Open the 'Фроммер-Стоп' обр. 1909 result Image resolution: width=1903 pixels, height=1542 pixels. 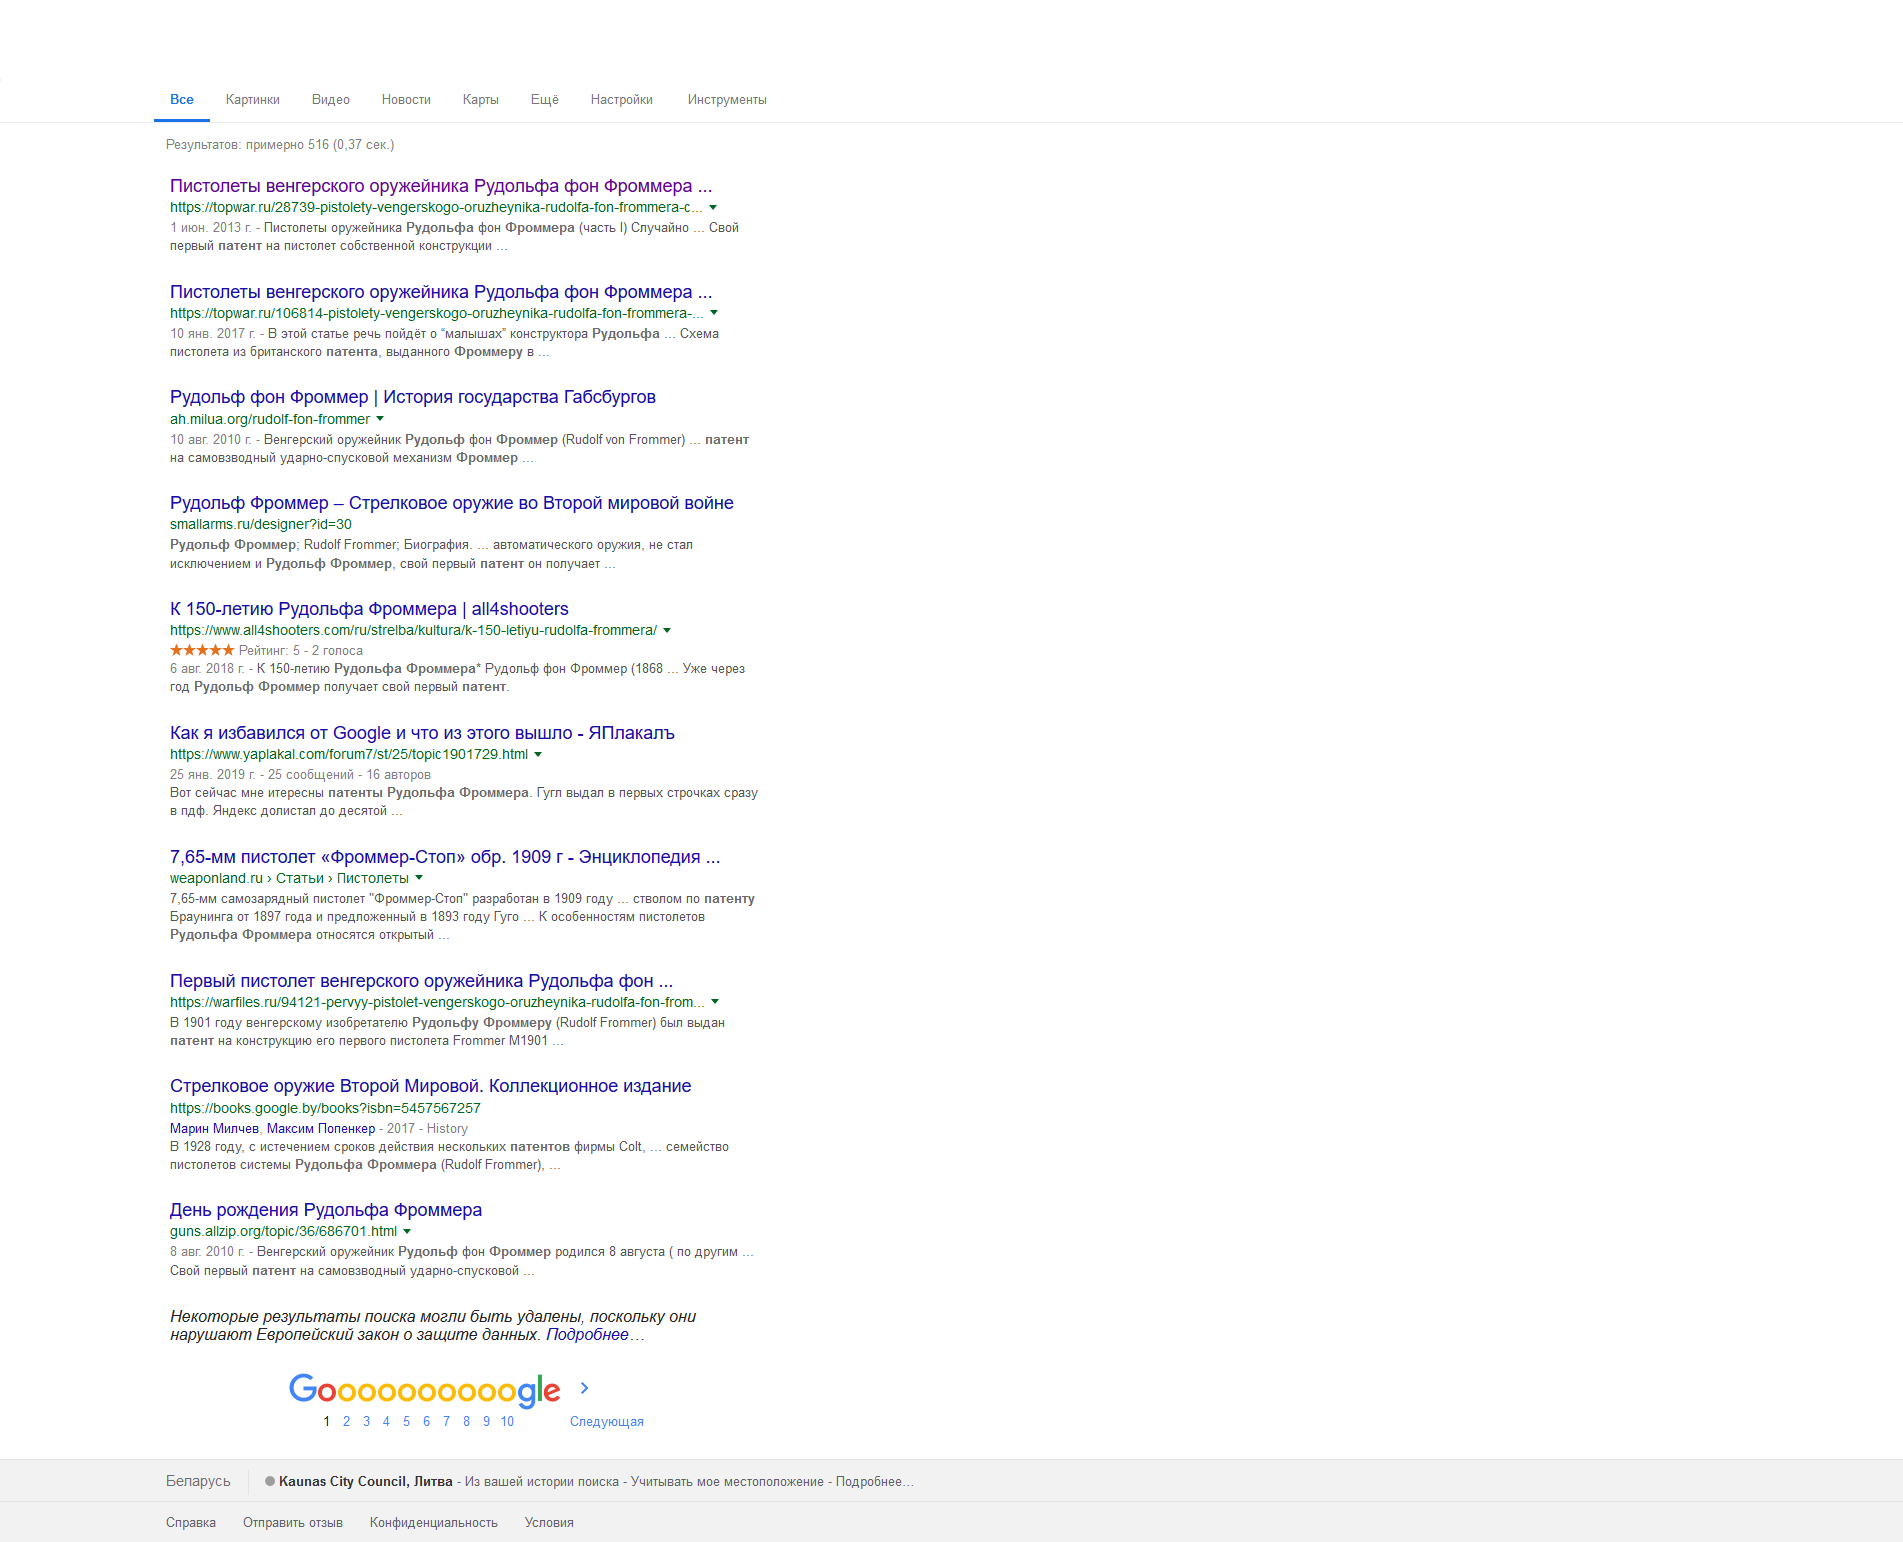coord(445,857)
